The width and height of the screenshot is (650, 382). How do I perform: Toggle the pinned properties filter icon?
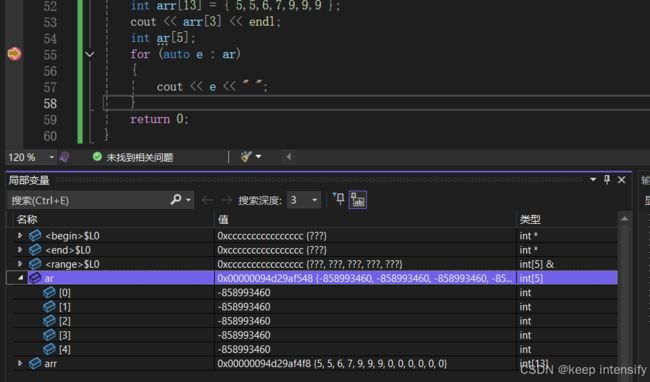(x=338, y=199)
